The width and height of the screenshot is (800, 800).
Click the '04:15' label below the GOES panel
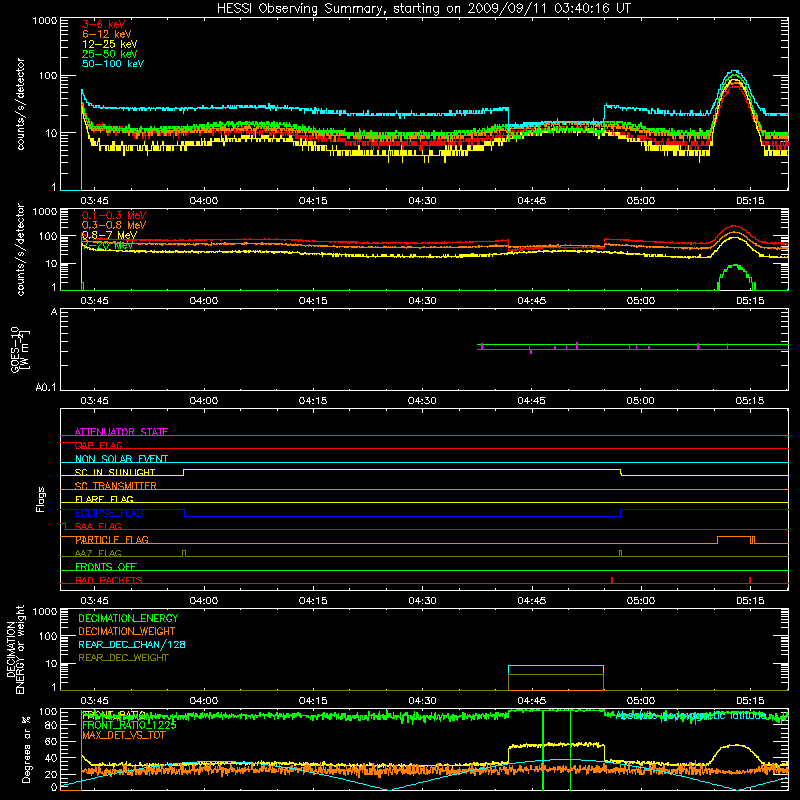pos(313,401)
